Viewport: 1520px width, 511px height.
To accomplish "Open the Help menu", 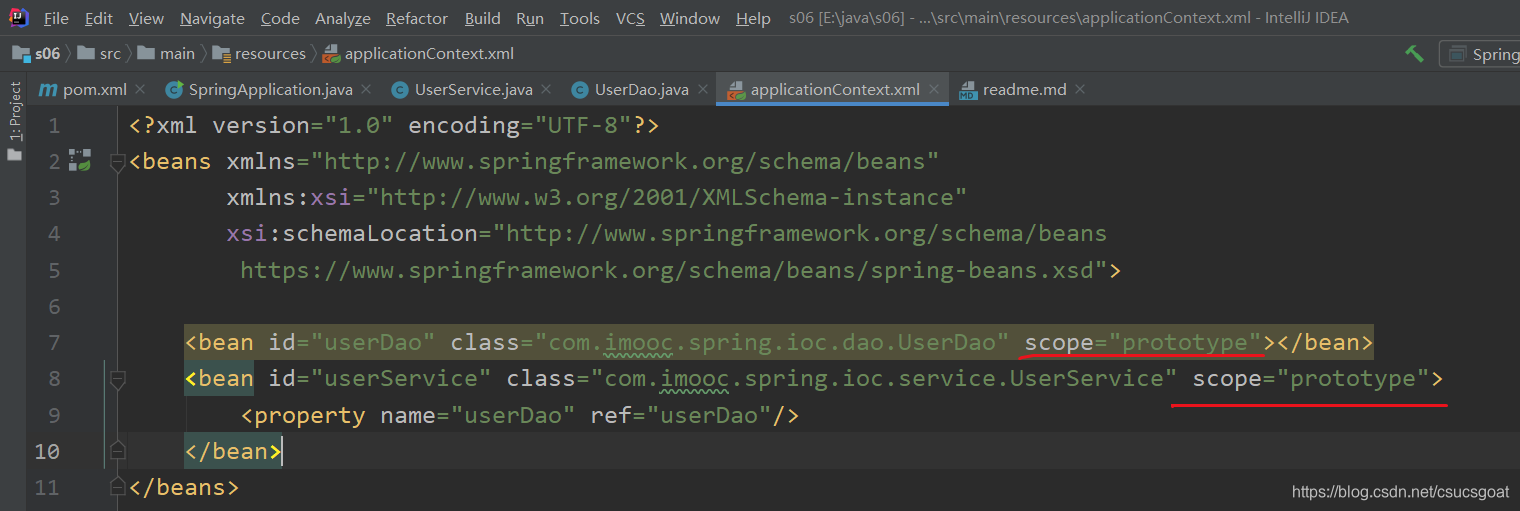I will pos(753,18).
